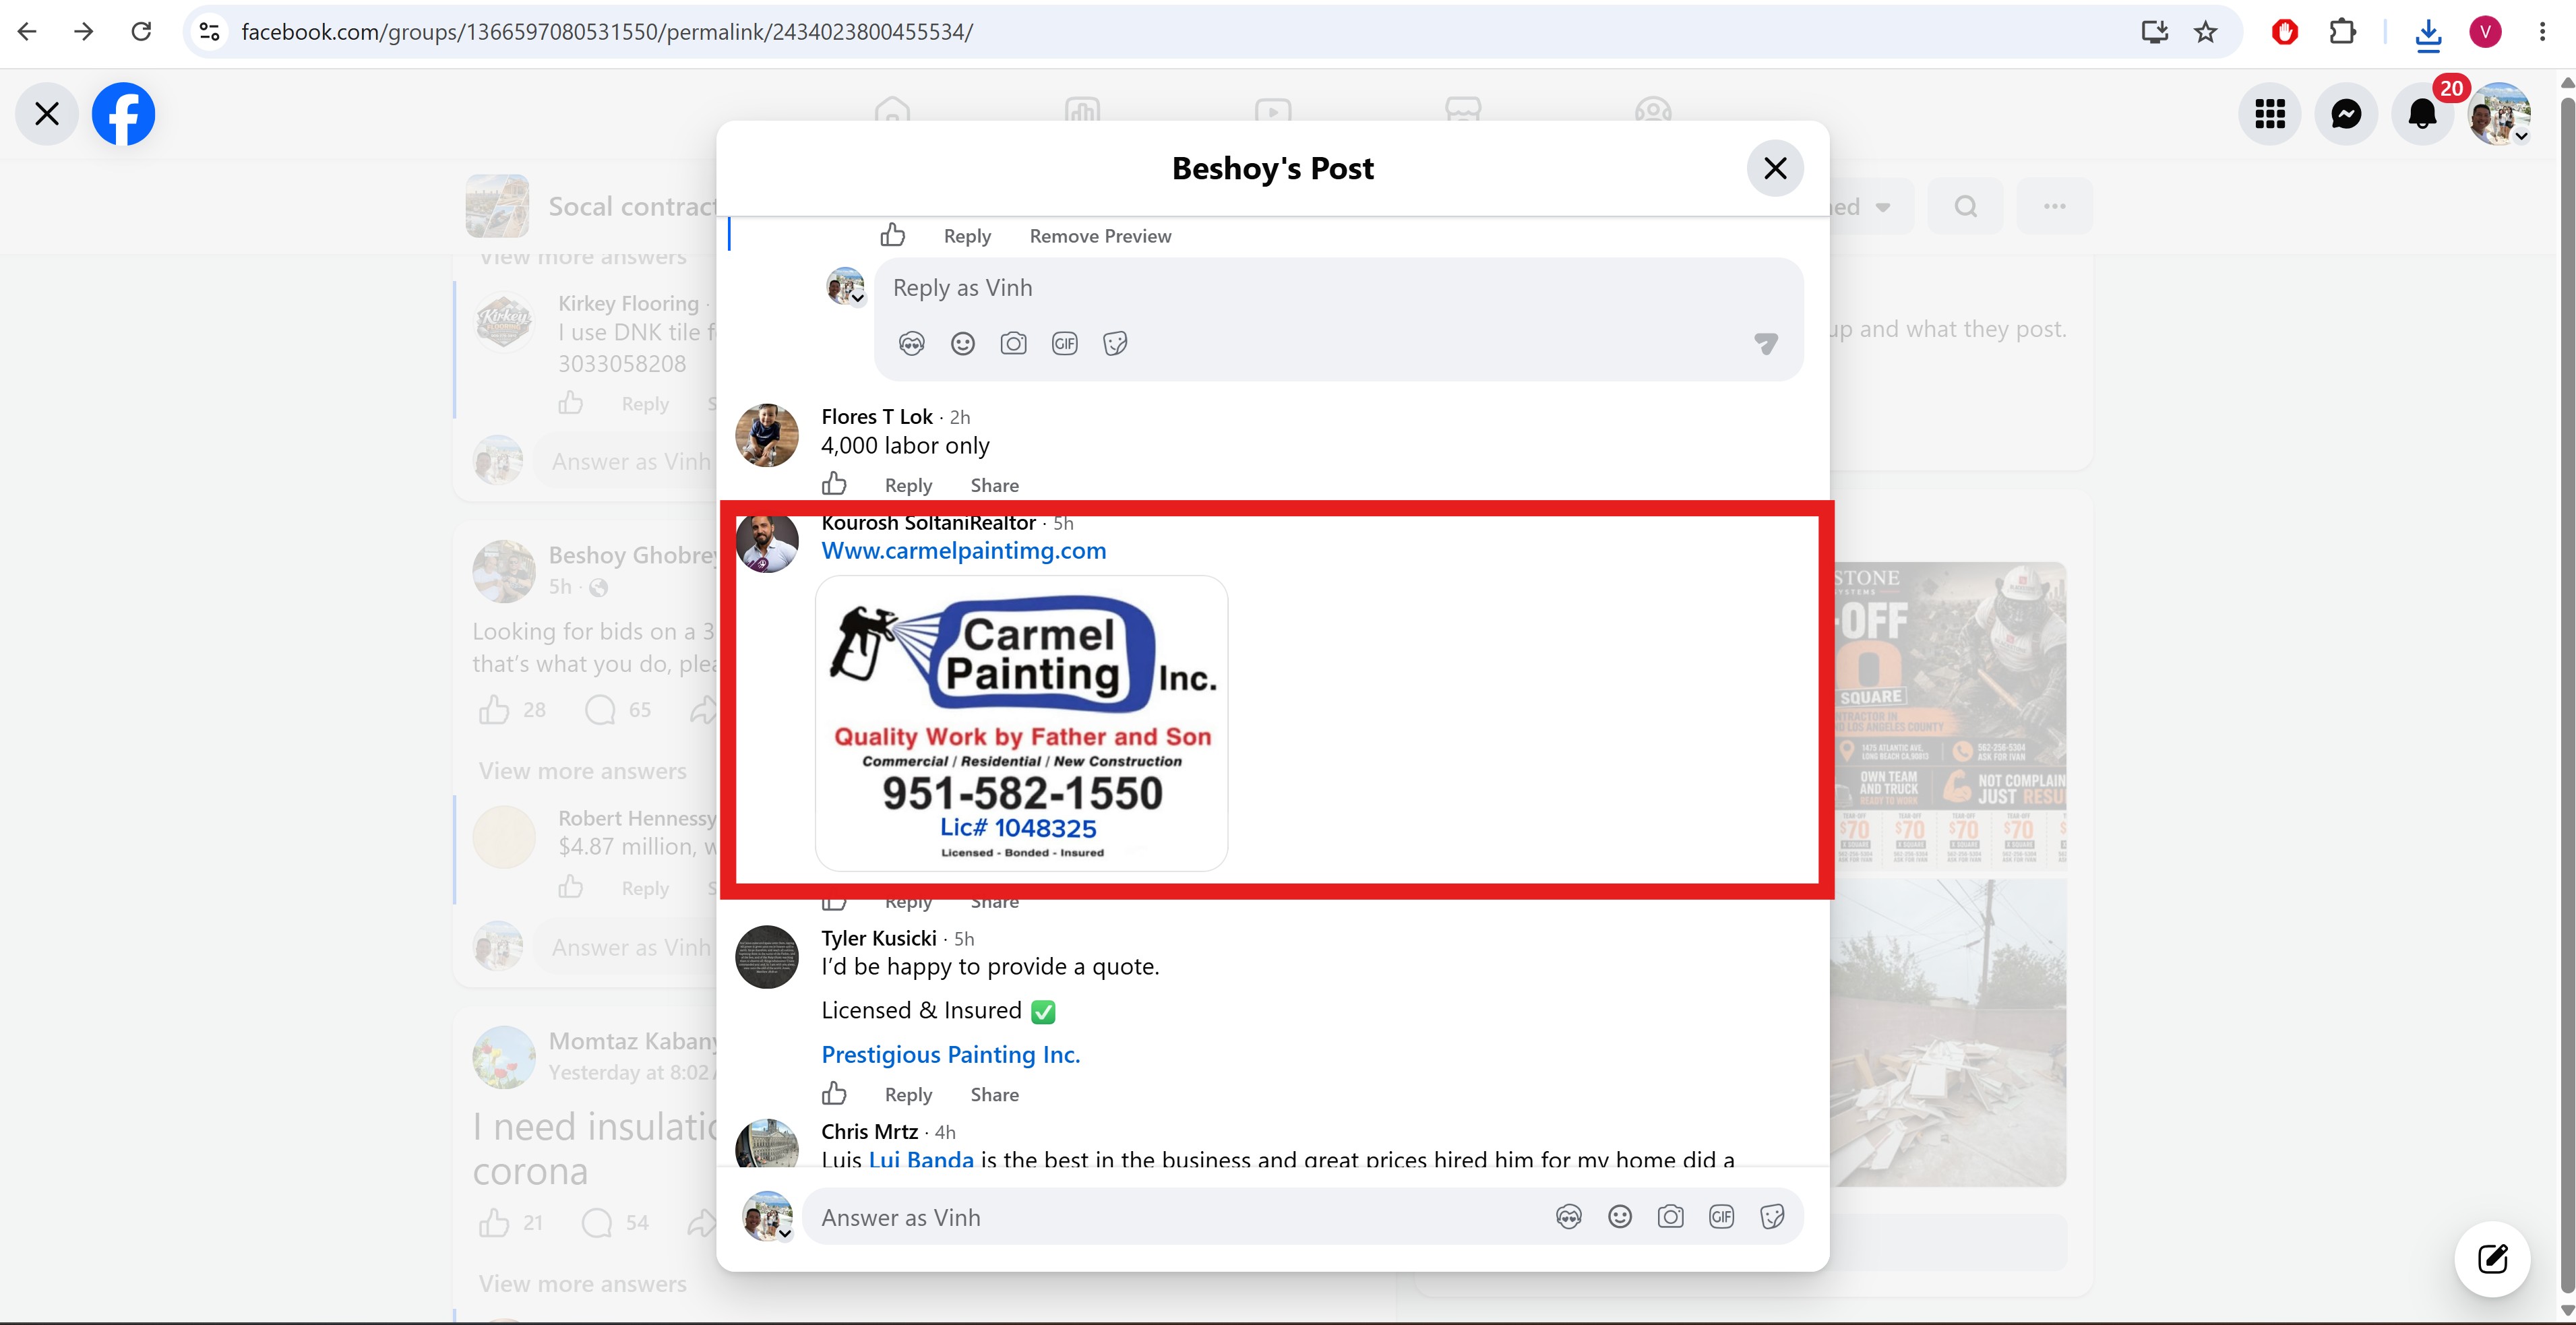
Task: Choose a sticker for the answer
Action: 1773,1217
